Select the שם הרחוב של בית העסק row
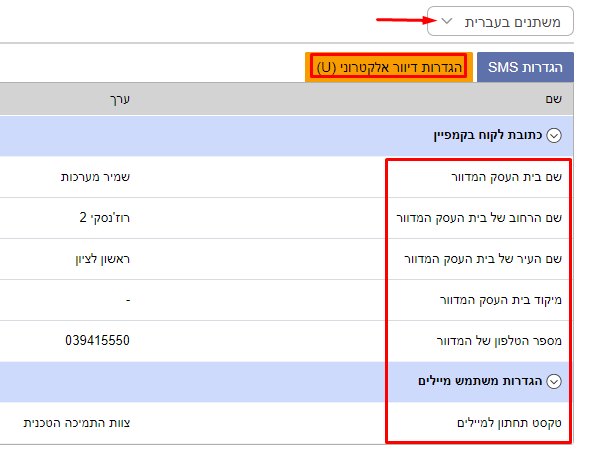Screen dimensions: 589x450 [287, 218]
